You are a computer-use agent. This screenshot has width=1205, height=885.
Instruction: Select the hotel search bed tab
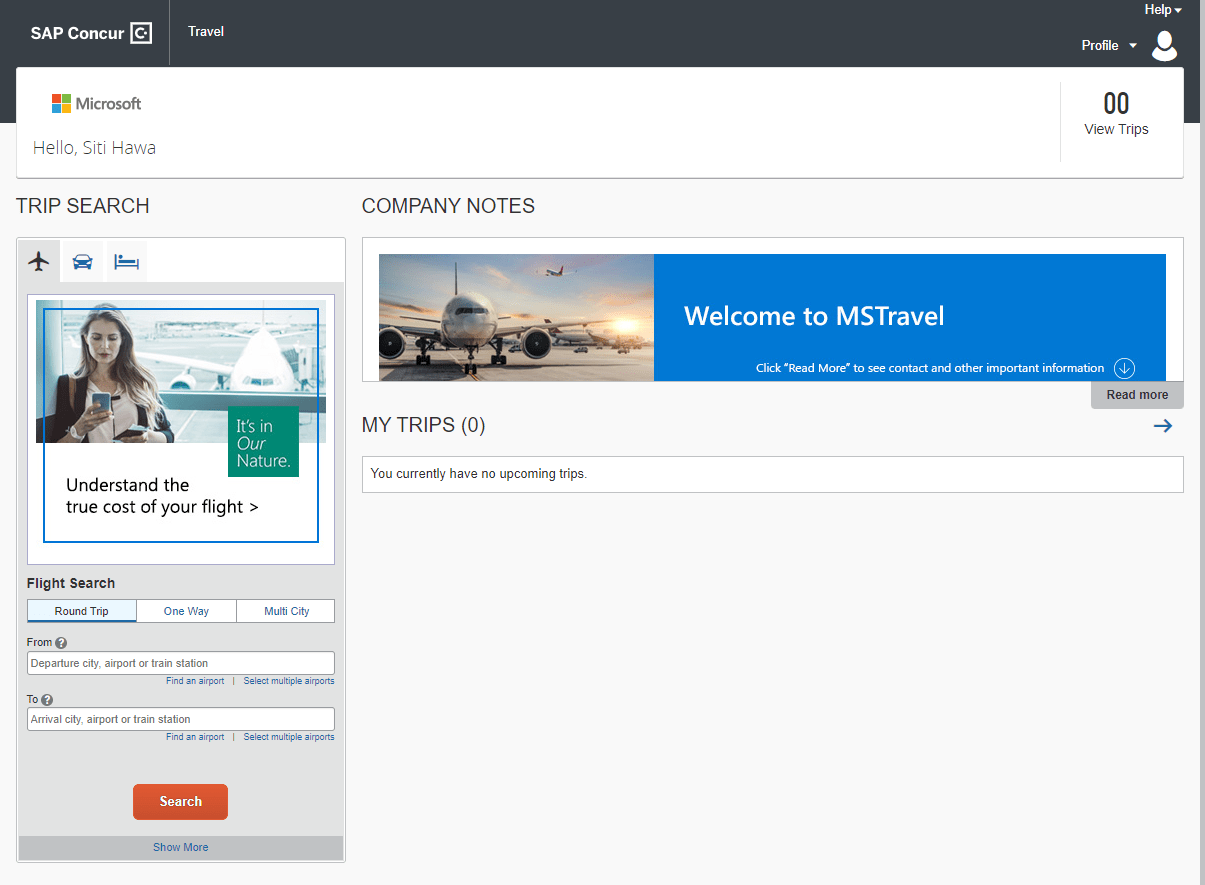tap(126, 262)
